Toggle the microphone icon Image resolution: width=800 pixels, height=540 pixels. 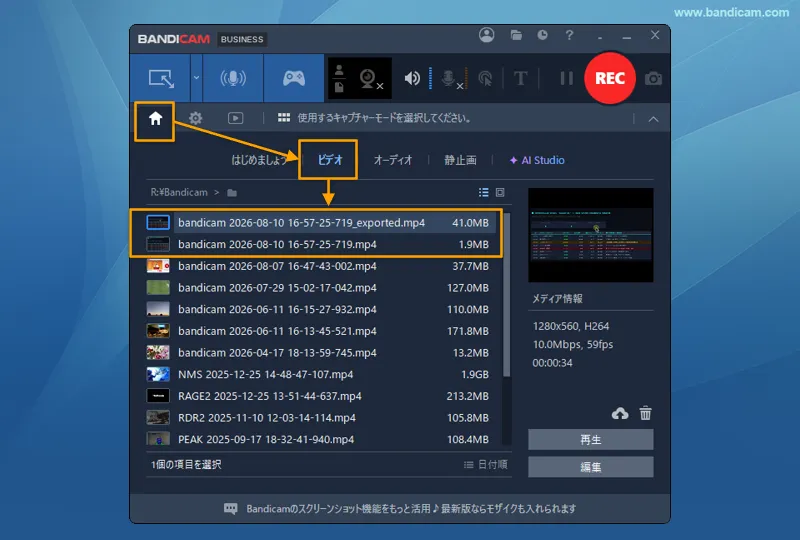click(451, 79)
